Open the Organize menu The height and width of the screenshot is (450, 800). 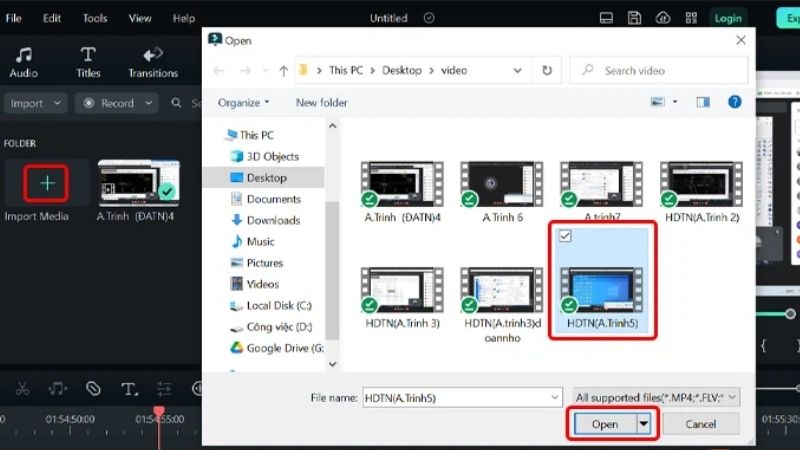(243, 103)
